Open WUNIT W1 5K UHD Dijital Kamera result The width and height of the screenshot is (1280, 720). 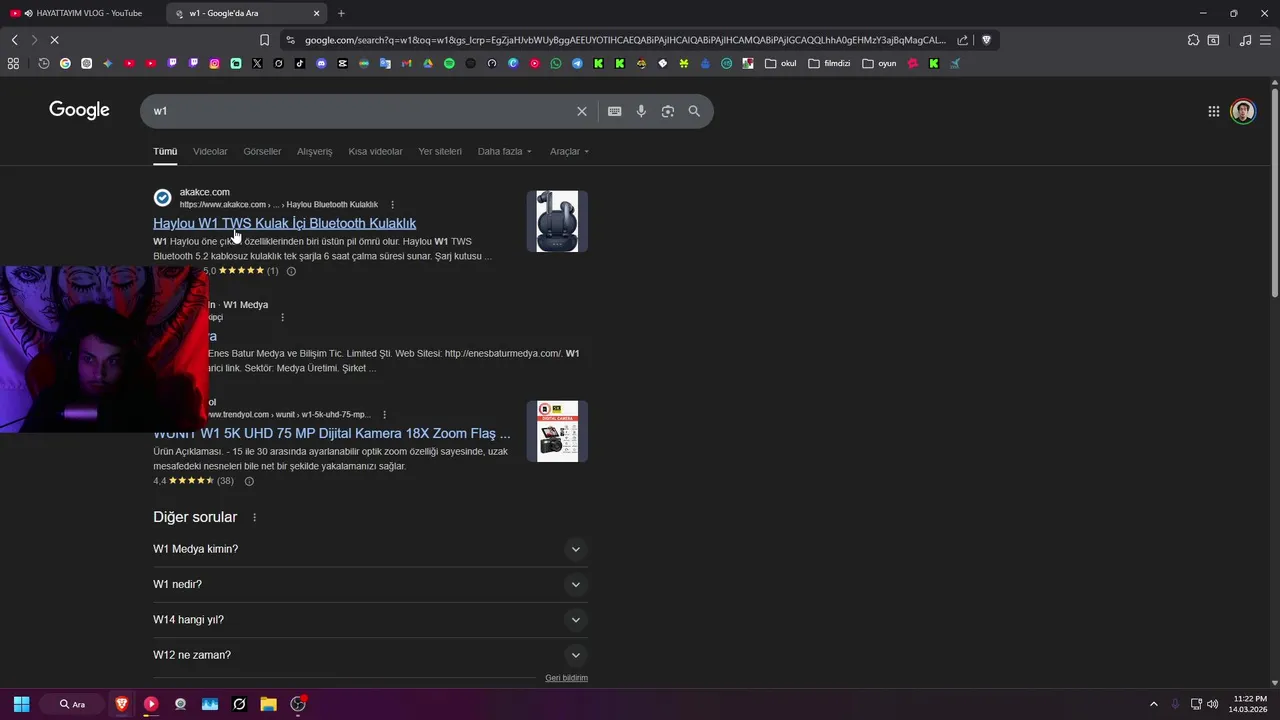[331, 433]
